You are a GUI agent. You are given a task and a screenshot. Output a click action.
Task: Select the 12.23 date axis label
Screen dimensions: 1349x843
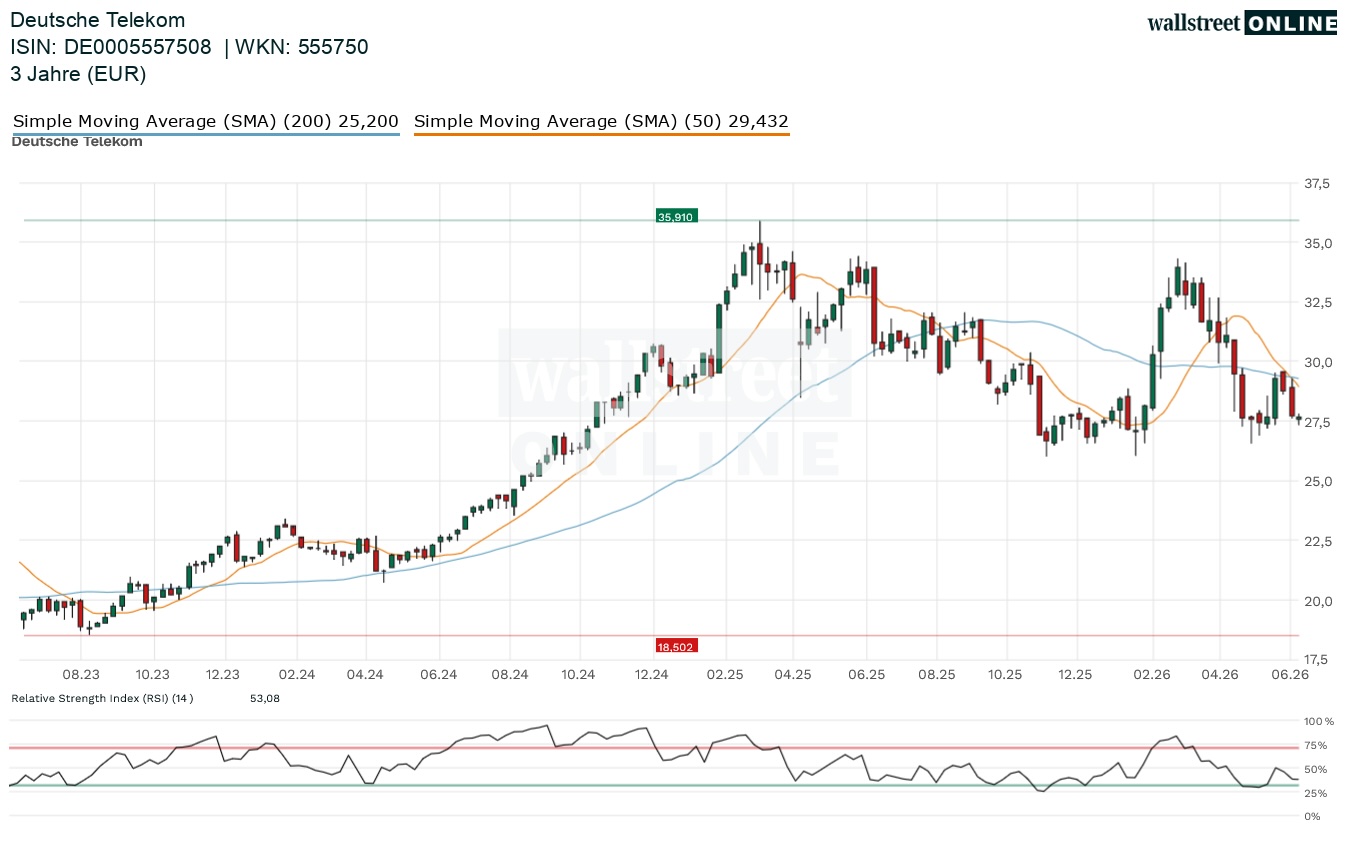tap(223, 675)
